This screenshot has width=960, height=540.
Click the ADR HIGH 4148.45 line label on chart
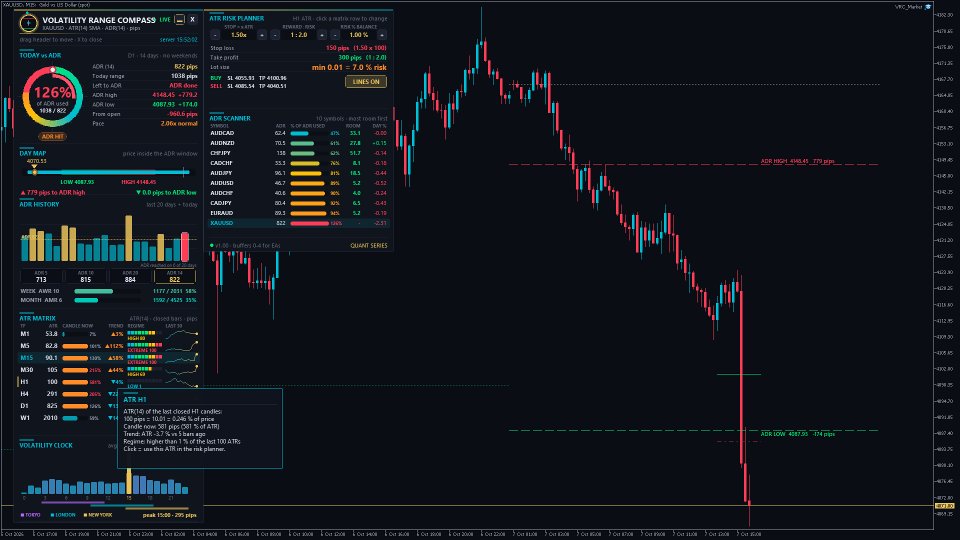(x=797, y=162)
